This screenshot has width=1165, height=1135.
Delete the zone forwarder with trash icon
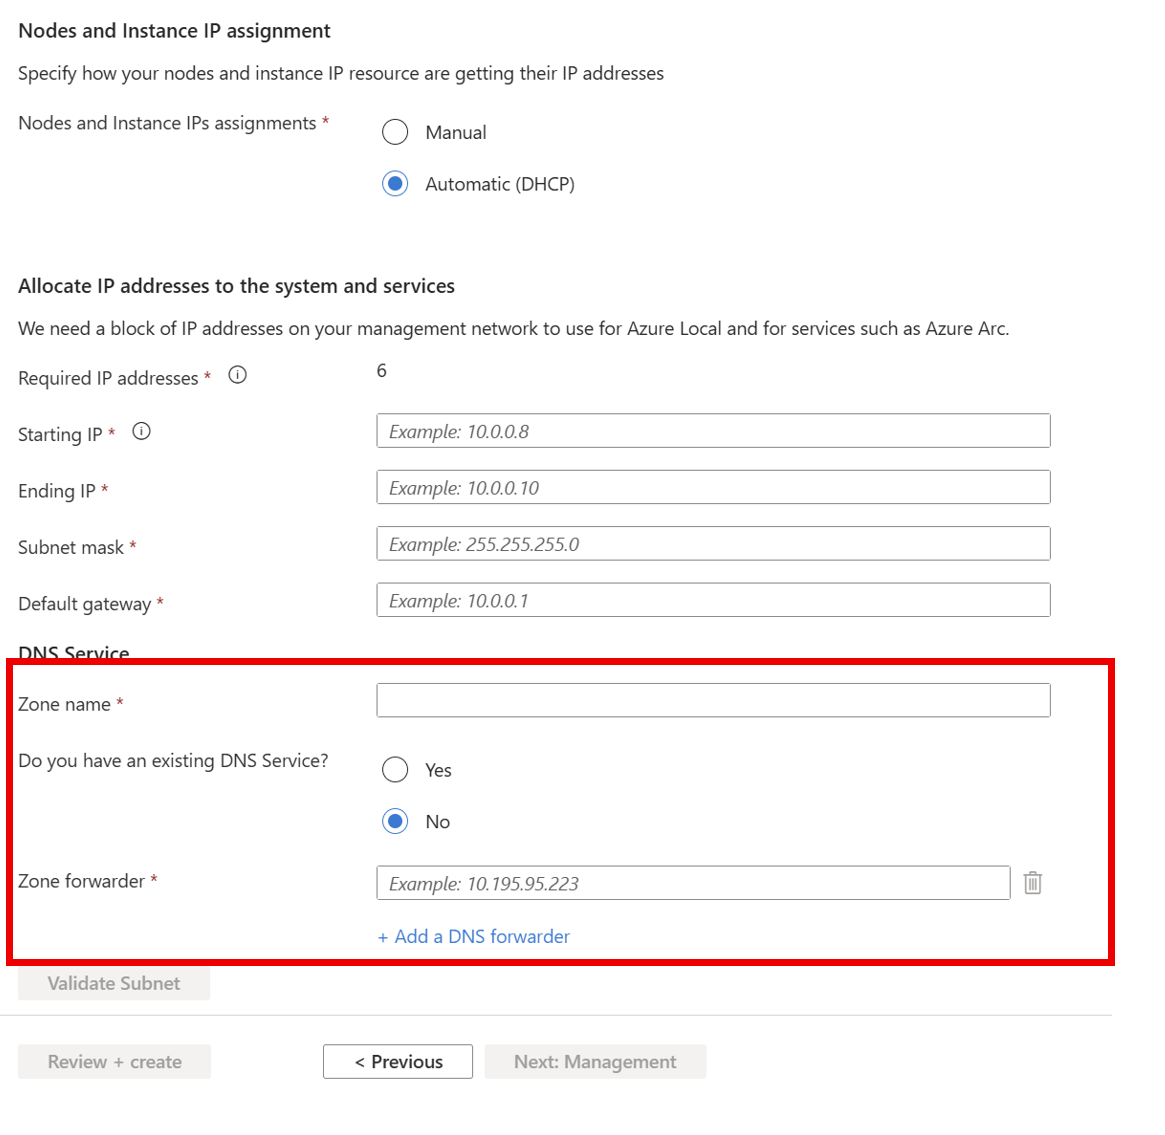[x=1033, y=882]
